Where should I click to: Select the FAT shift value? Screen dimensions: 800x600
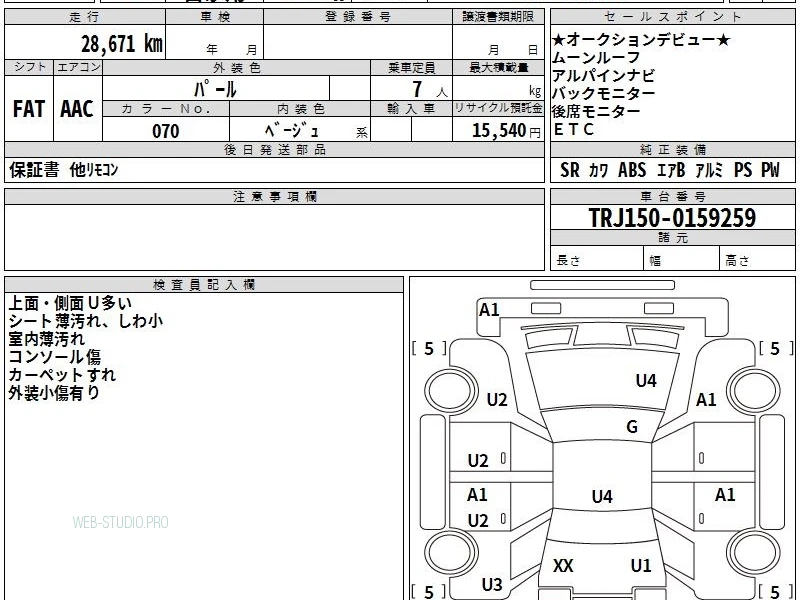[x=29, y=109]
